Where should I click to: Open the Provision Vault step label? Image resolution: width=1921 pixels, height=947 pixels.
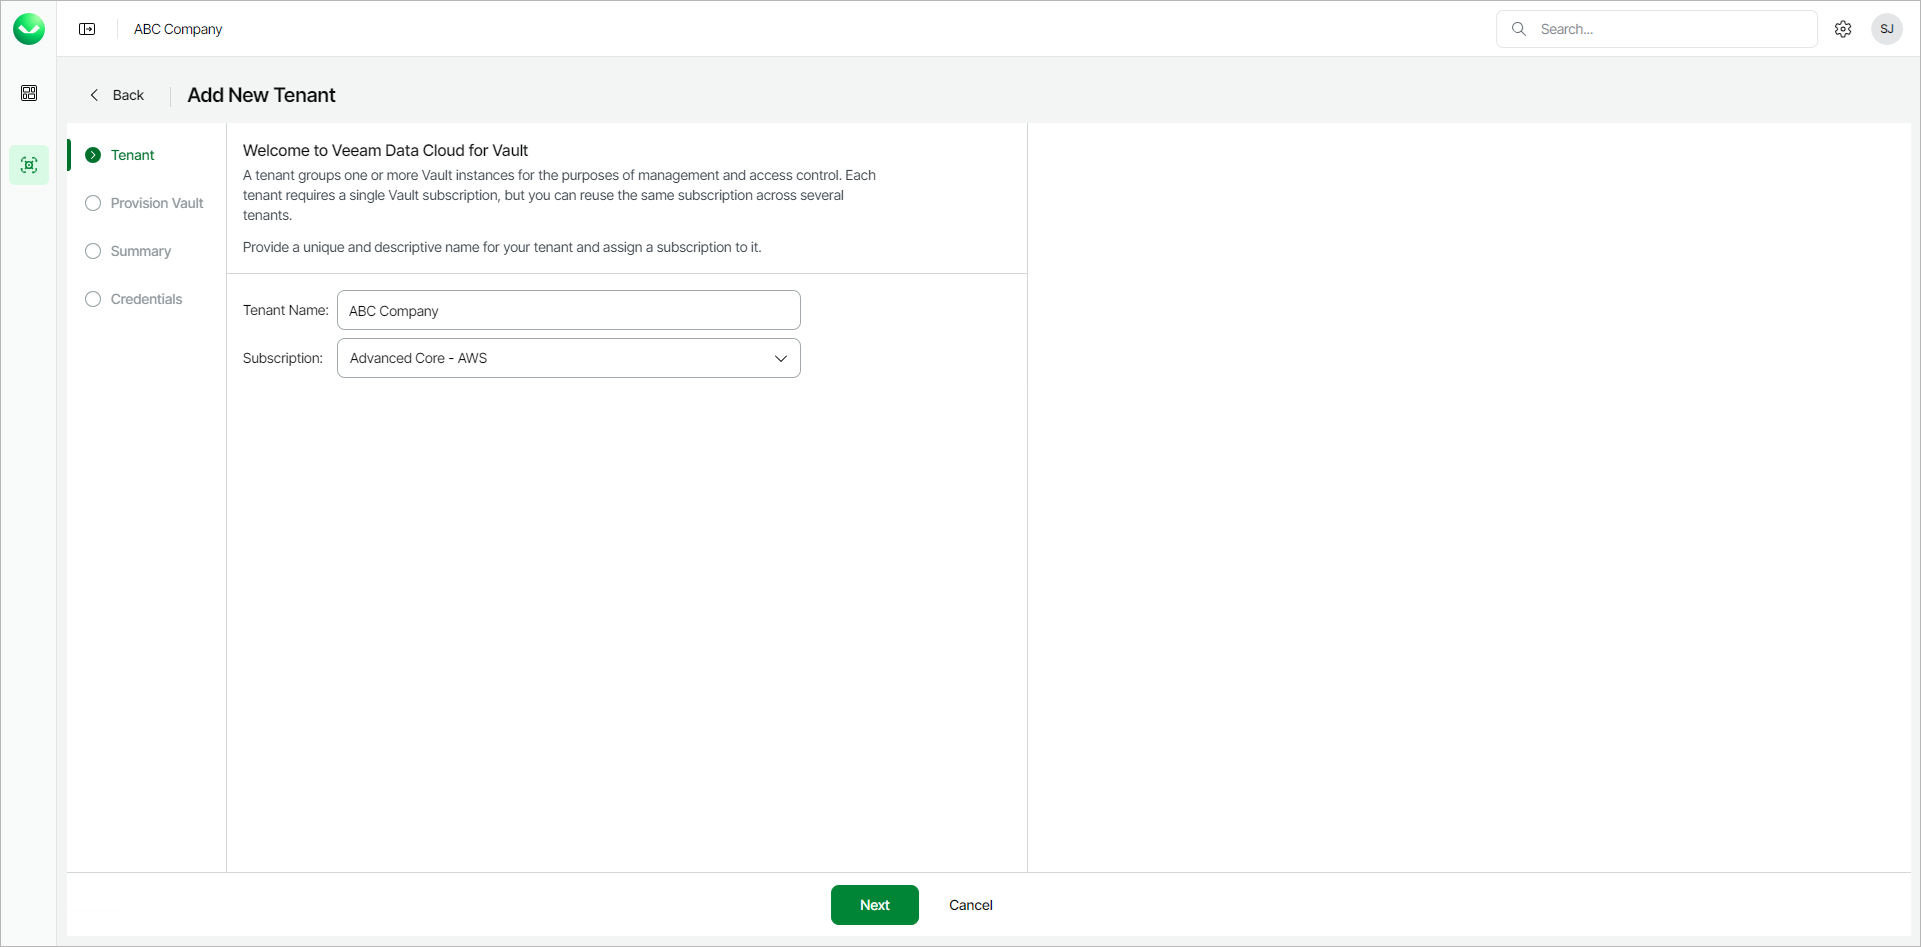[x=157, y=203]
